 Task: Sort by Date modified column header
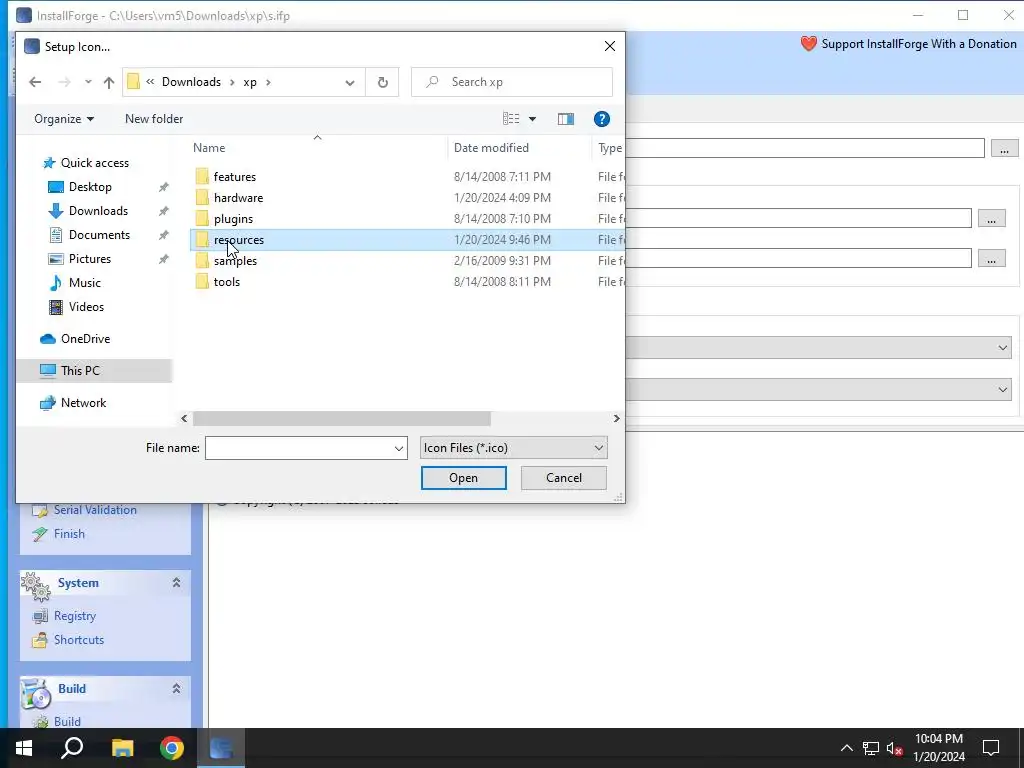(491, 148)
